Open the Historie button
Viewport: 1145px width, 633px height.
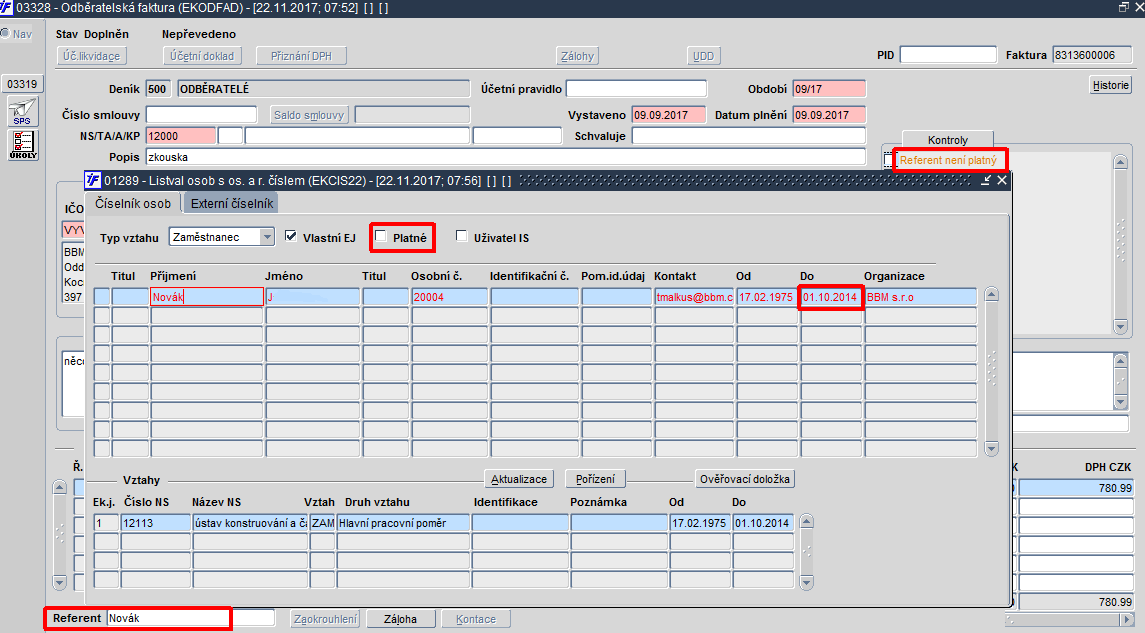tap(1111, 85)
